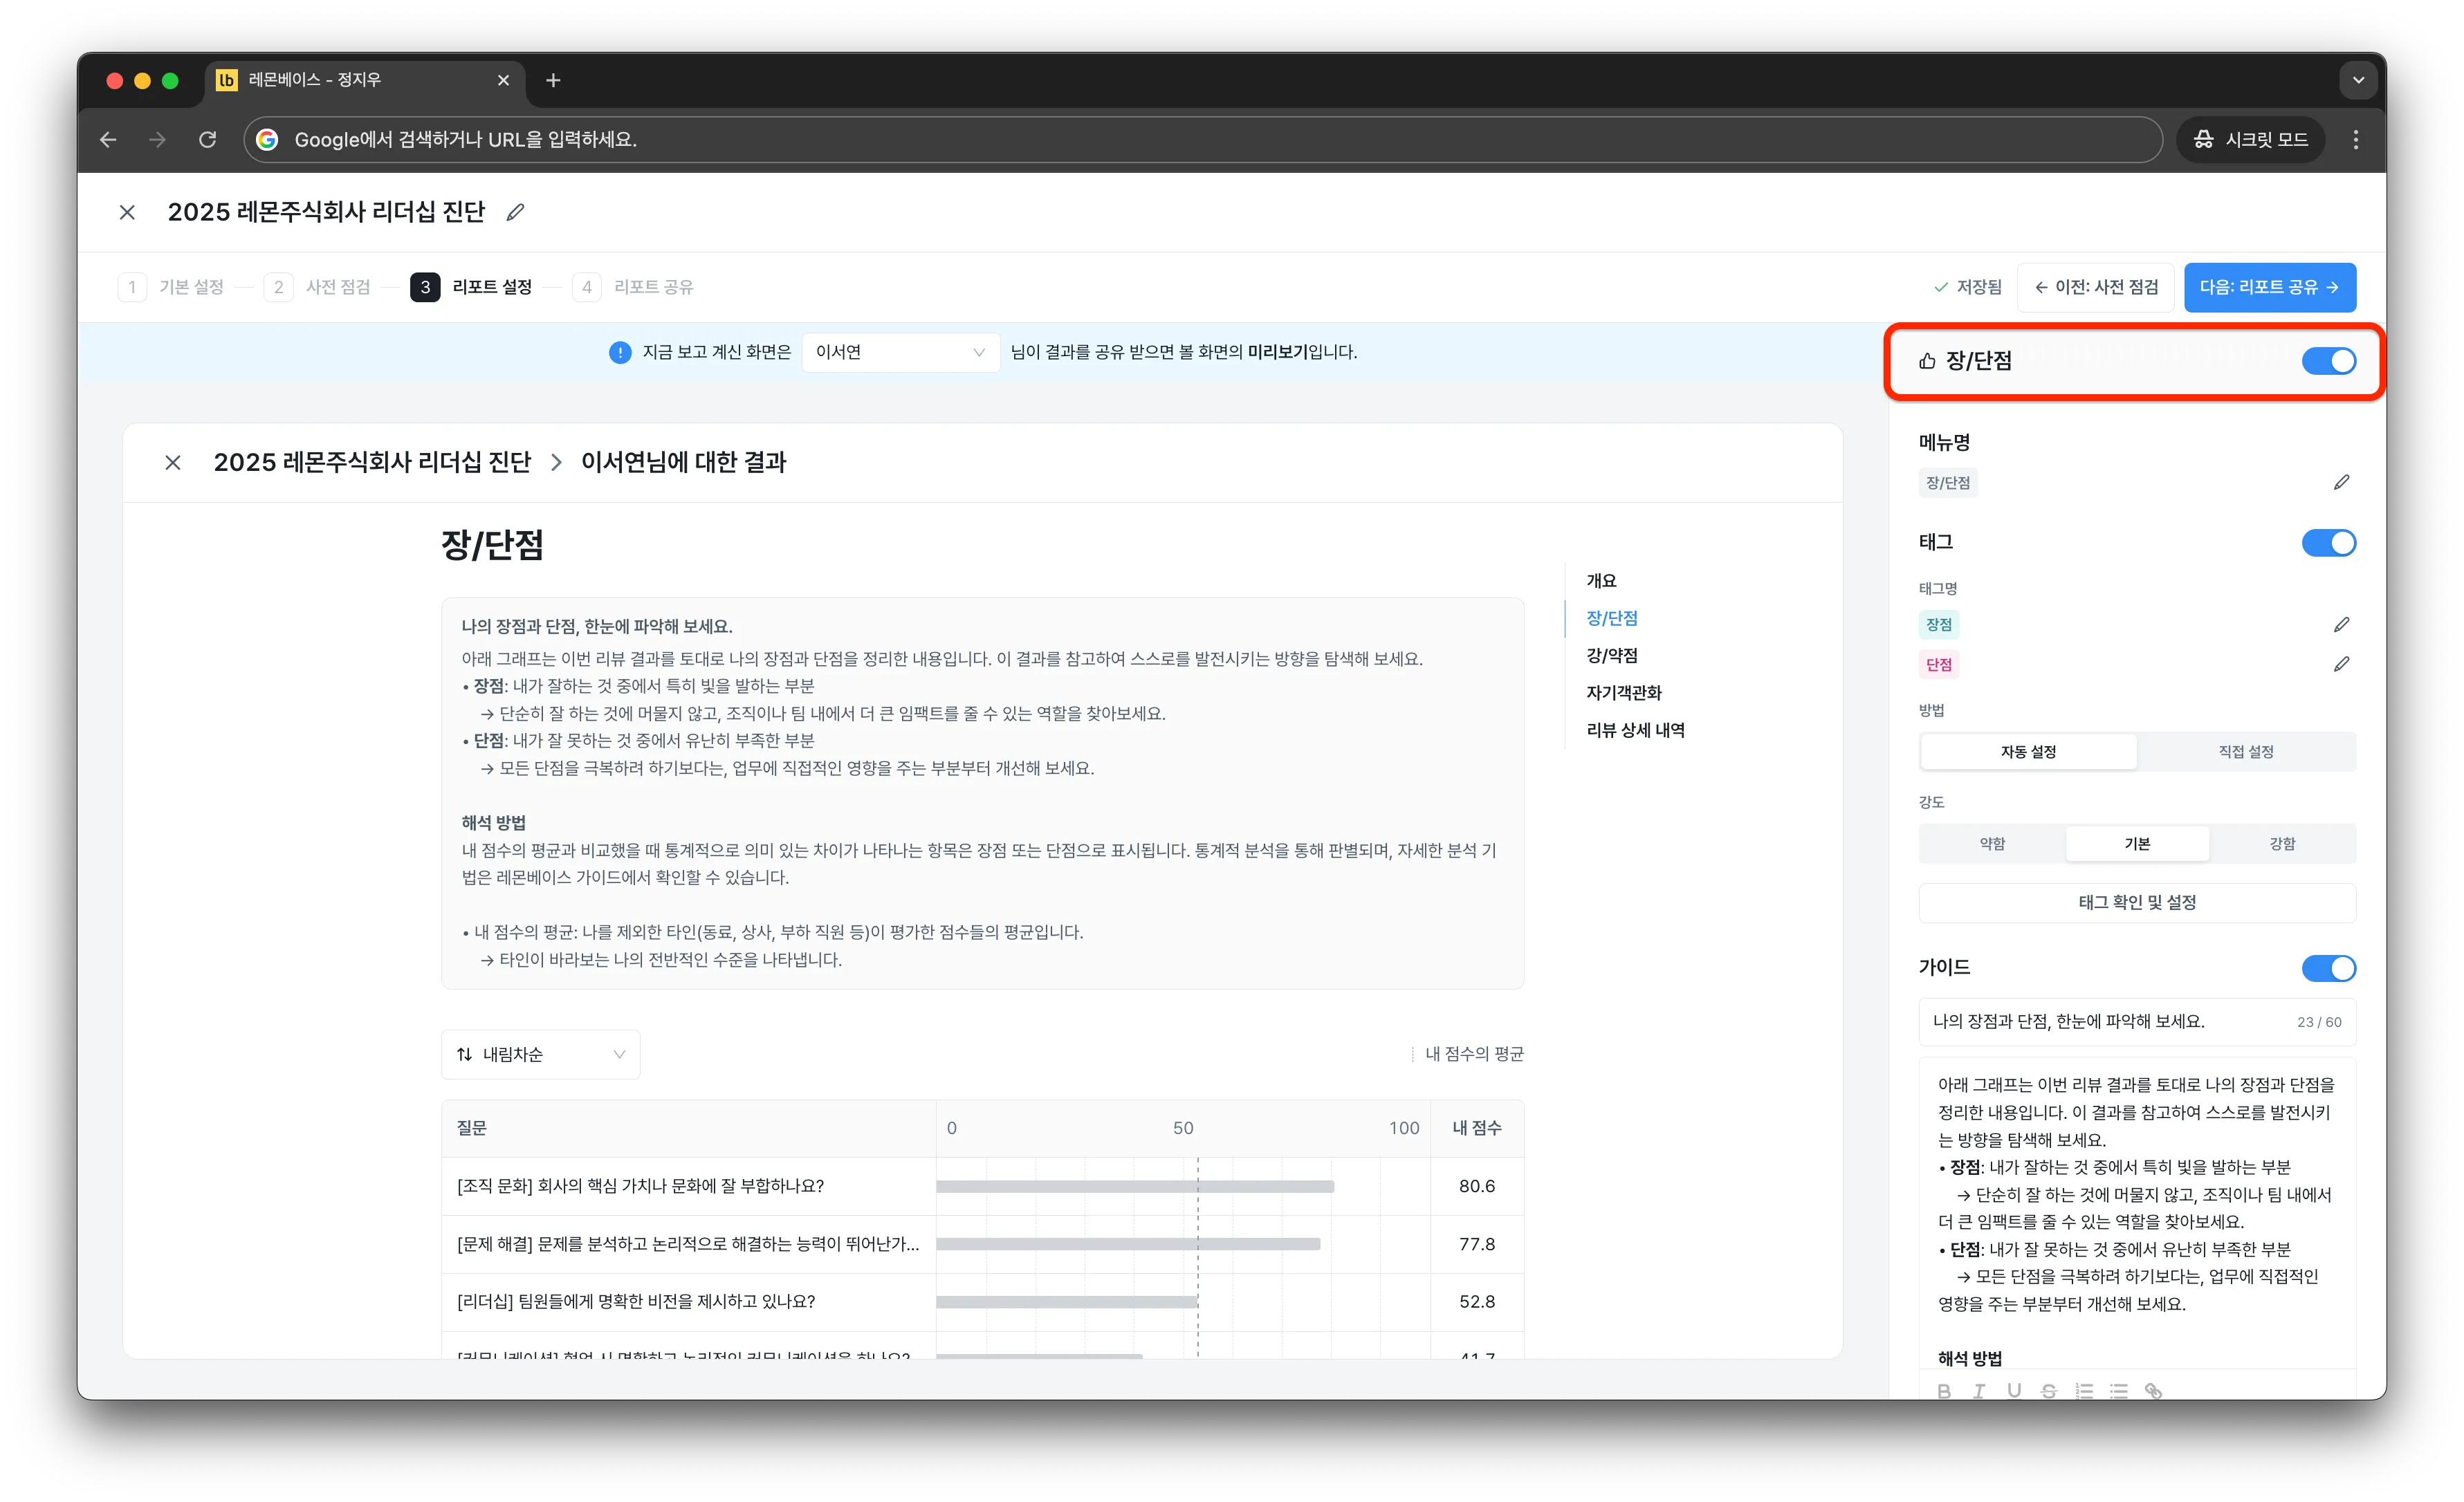Jump to 자기객관화 in report navigation
The image size is (2464, 1502).
tap(1623, 693)
